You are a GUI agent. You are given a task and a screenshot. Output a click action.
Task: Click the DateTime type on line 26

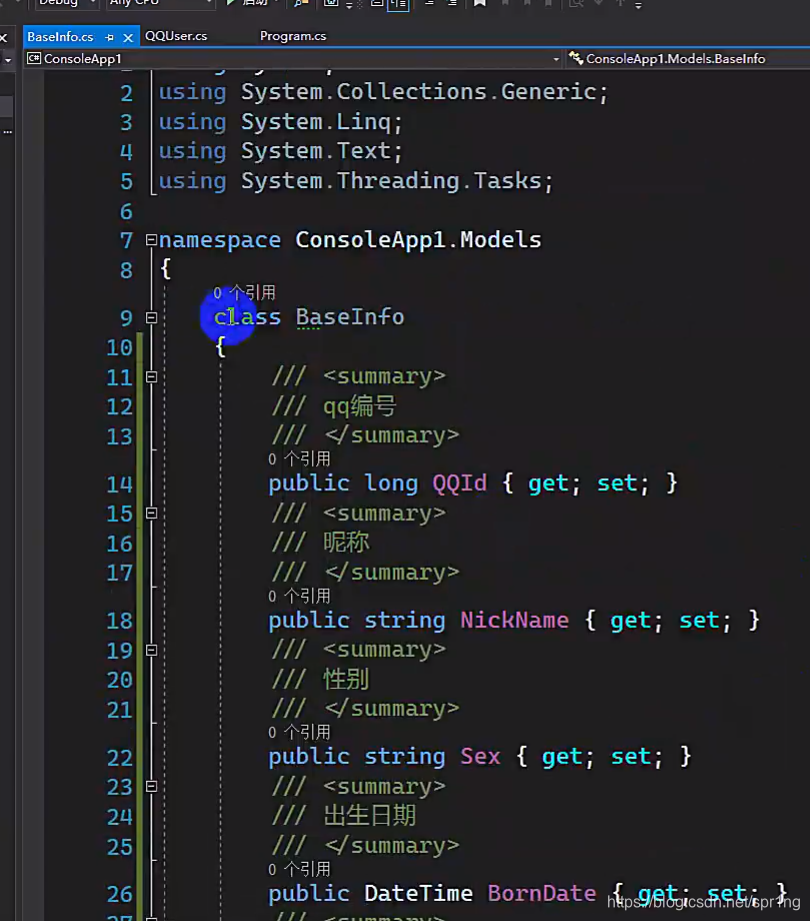tap(418, 893)
